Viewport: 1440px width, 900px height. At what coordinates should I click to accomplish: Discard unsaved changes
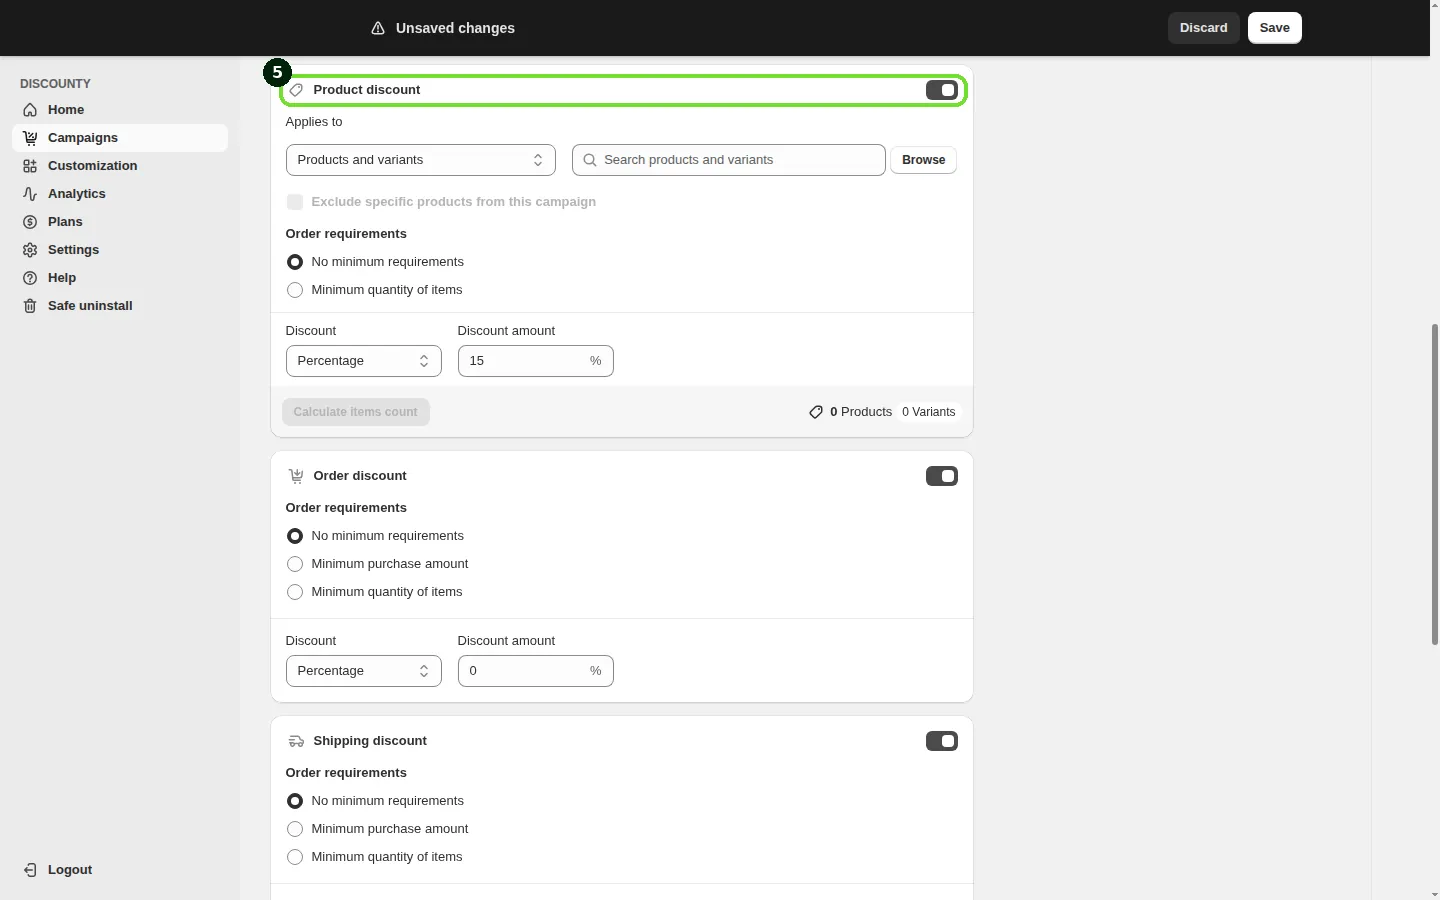click(x=1204, y=28)
